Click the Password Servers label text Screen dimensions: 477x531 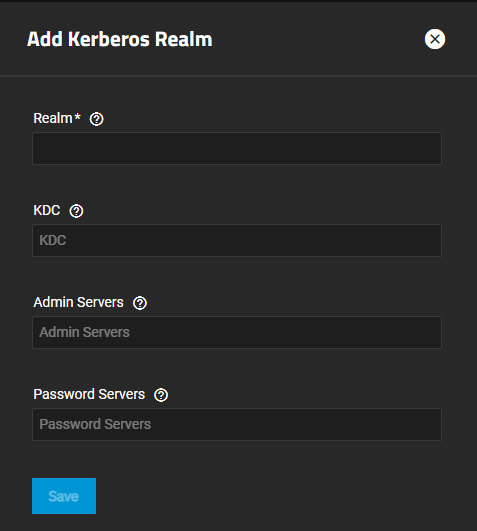[x=89, y=394]
